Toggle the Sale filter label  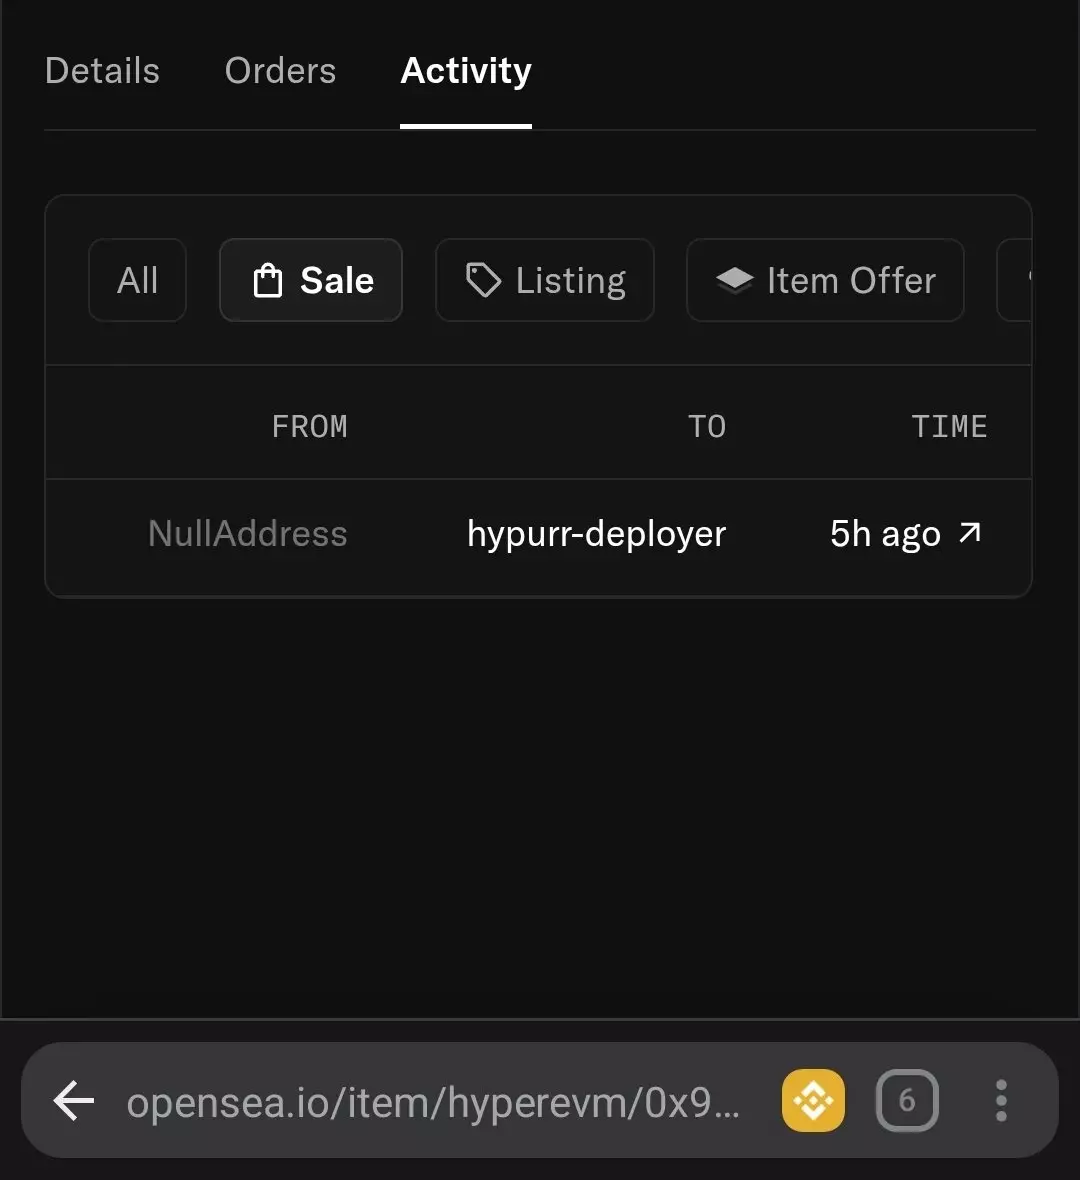pyautogui.click(x=337, y=280)
